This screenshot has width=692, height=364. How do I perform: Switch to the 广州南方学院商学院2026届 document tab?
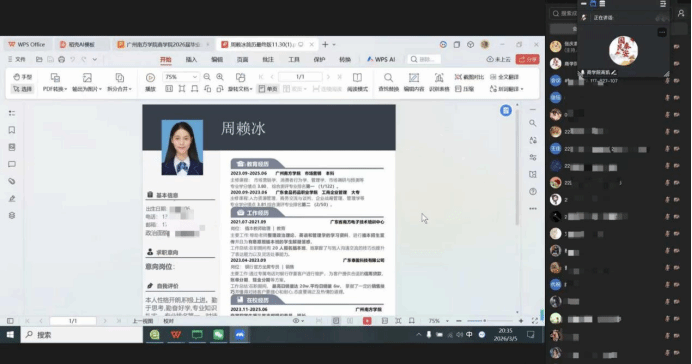pyautogui.click(x=162, y=45)
